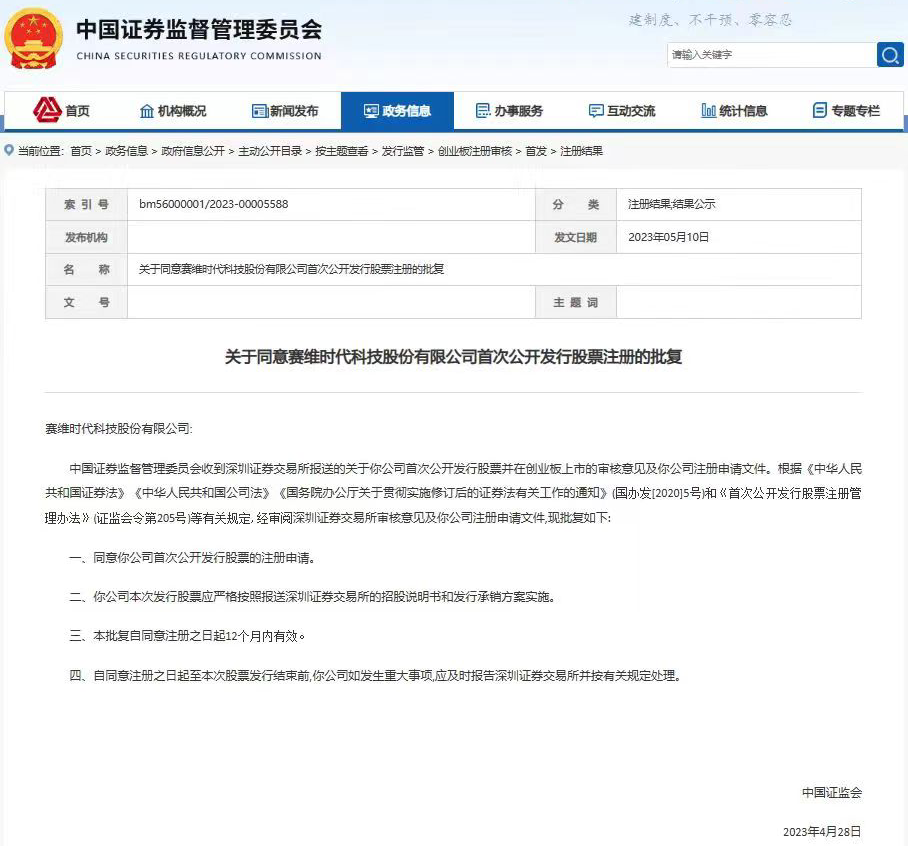The image size is (908, 846).
Task: Select the 政务信息 tab
Action: point(397,111)
